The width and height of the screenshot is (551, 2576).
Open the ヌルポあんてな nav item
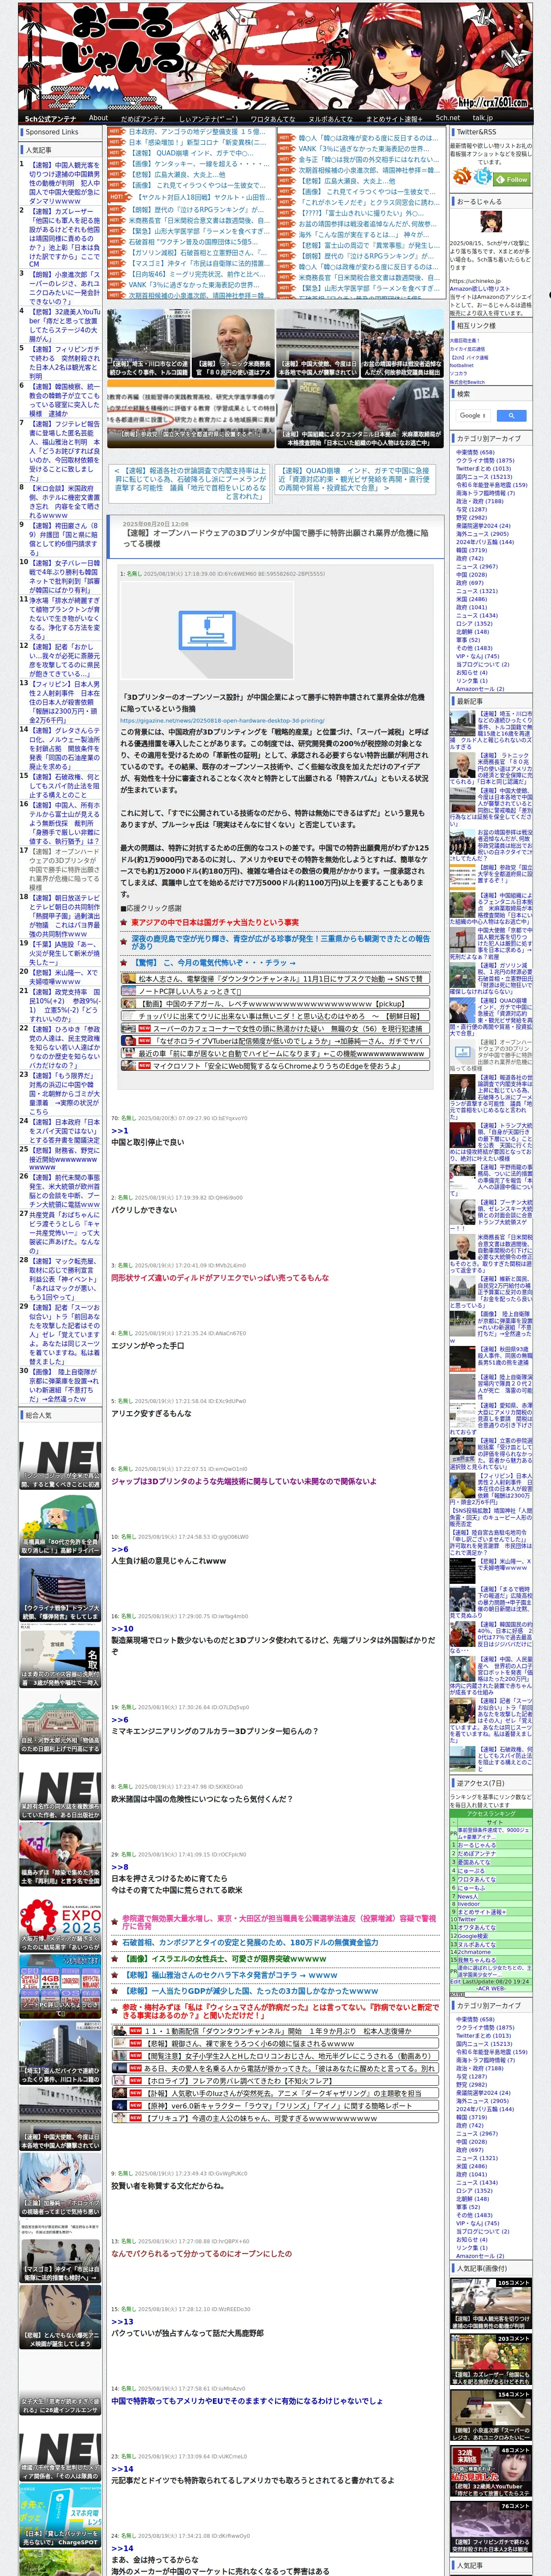pos(330,118)
